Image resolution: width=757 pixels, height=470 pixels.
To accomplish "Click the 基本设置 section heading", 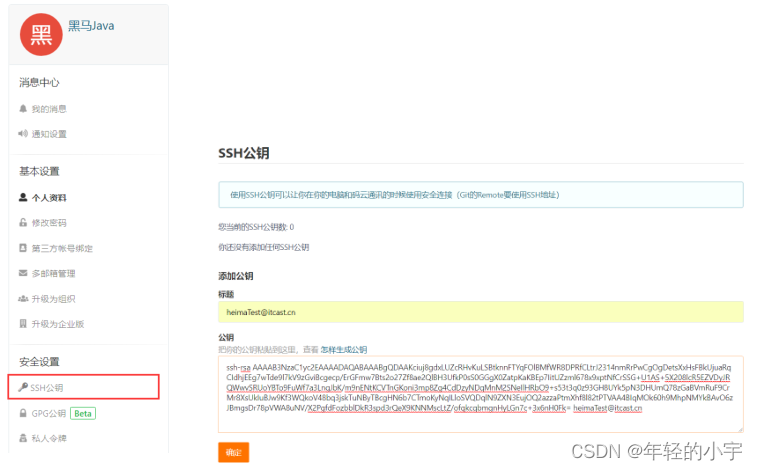I will pyautogui.click(x=39, y=171).
